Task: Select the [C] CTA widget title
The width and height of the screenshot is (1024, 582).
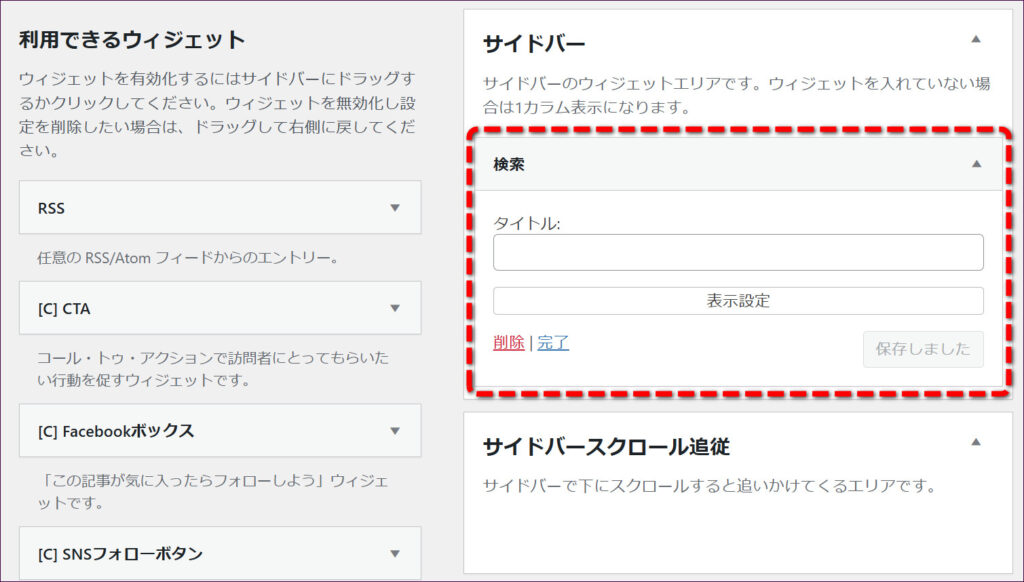Action: 64,309
